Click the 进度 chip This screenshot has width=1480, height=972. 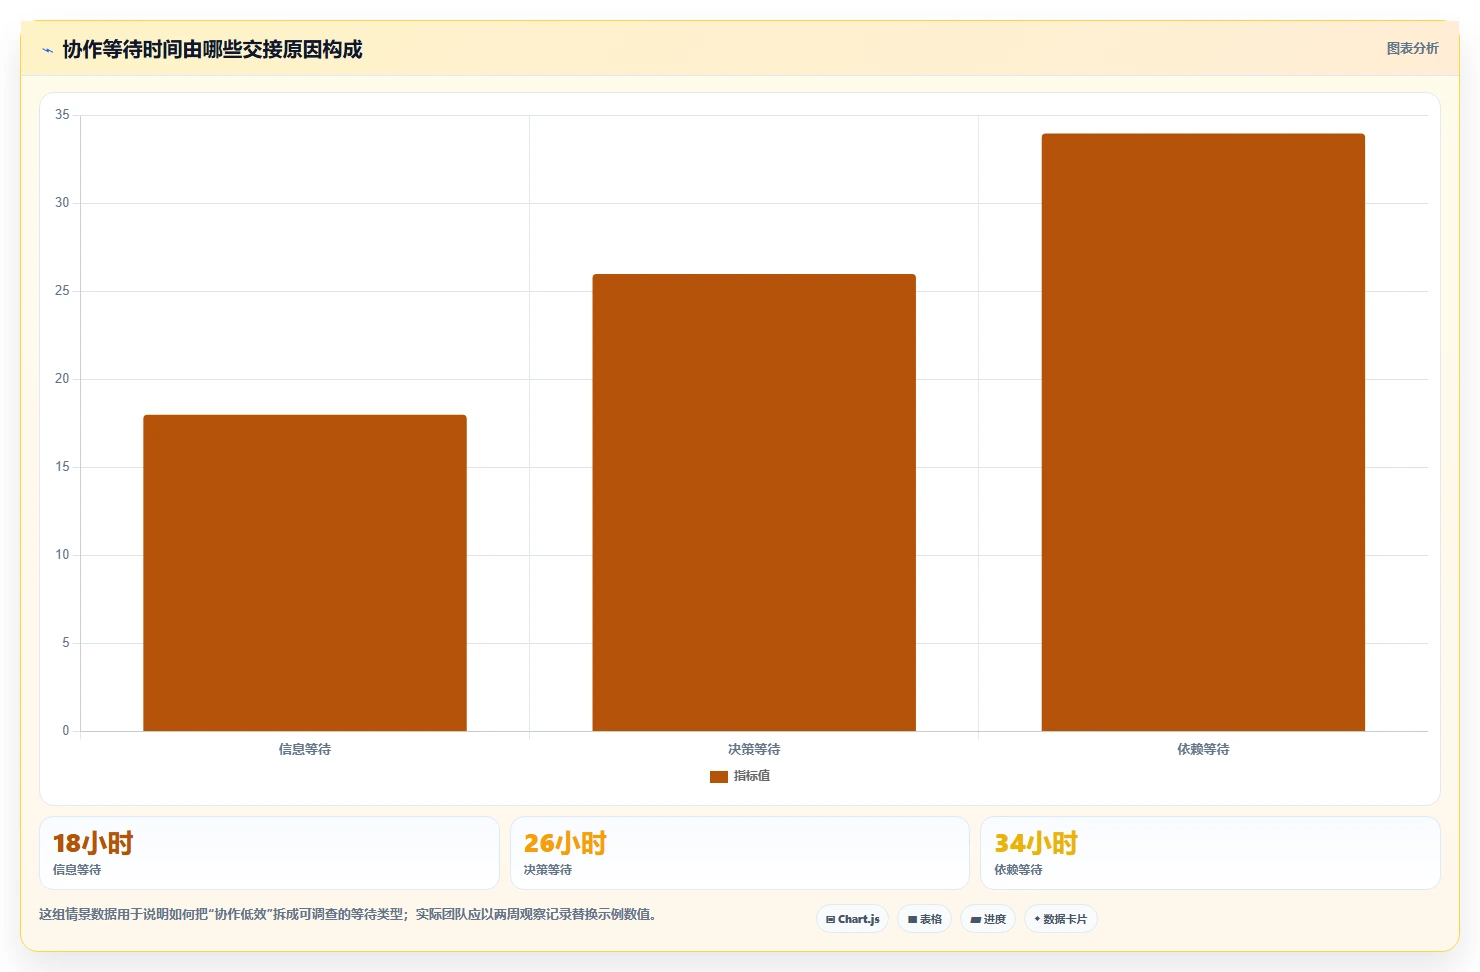point(989,919)
